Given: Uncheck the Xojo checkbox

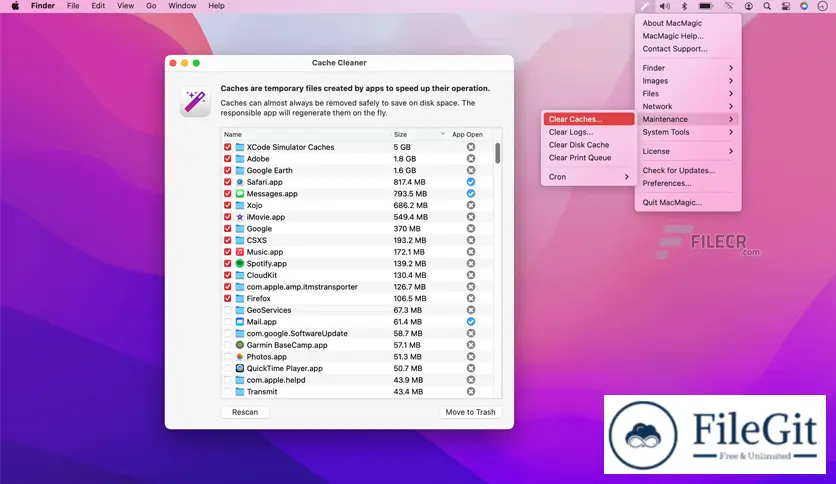Looking at the screenshot, I should tap(228, 205).
